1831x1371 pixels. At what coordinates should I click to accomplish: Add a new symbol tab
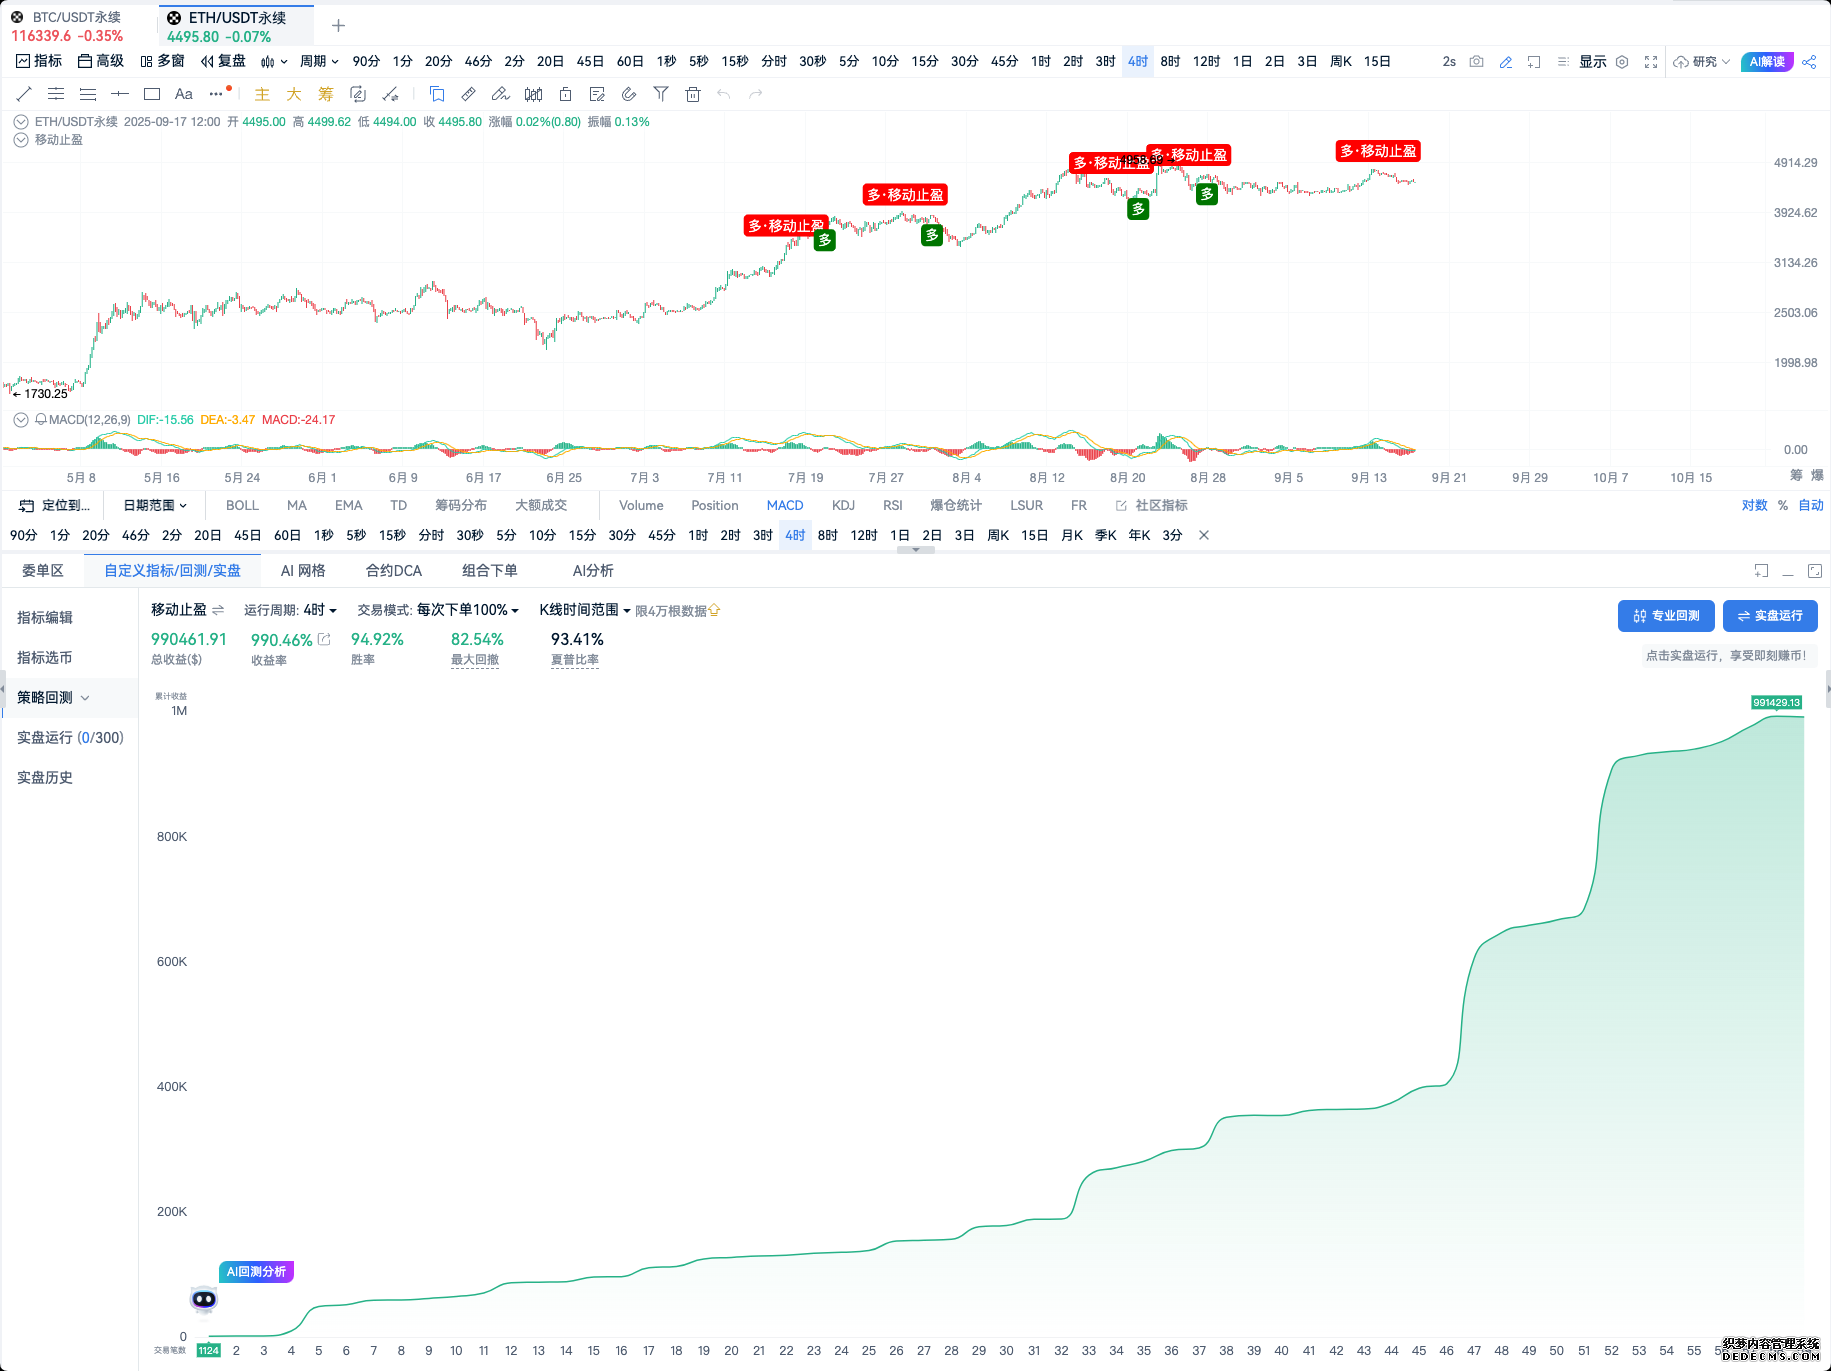point(338,26)
